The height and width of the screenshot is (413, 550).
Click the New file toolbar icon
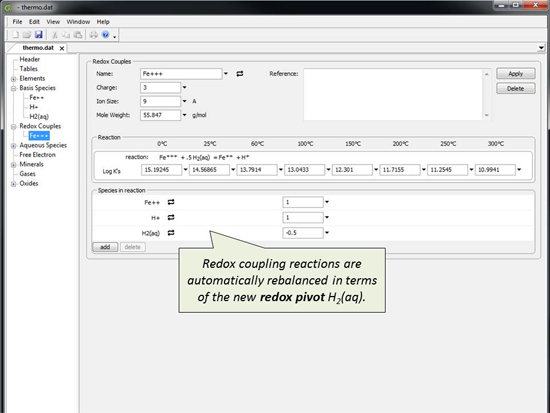click(15, 35)
